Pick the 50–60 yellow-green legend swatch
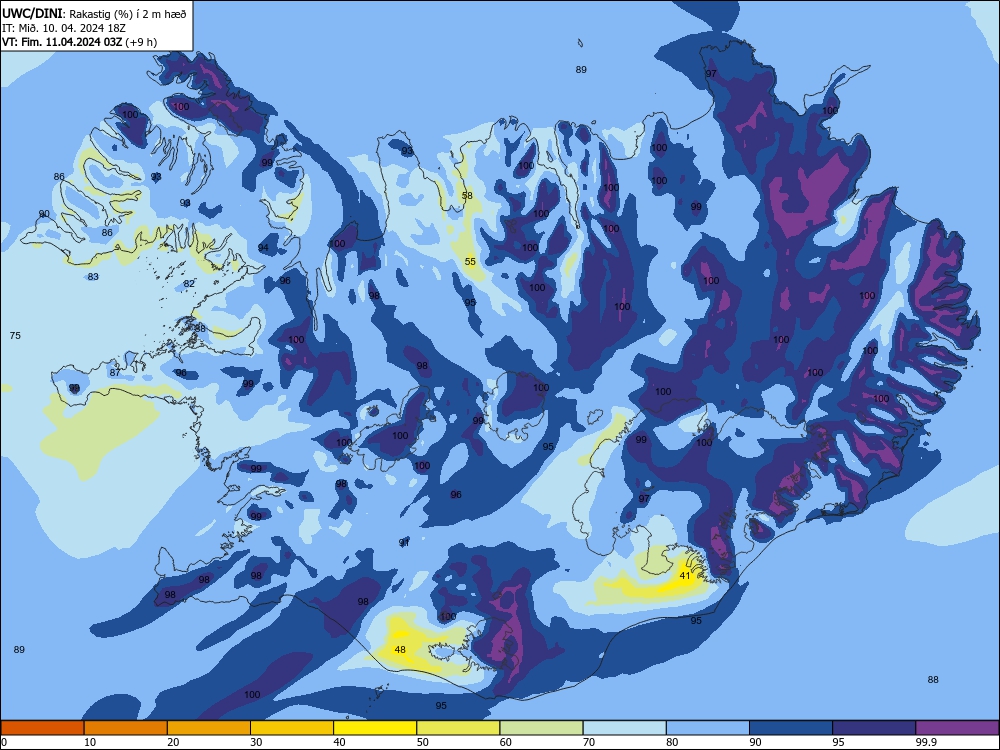Image resolution: width=1000 pixels, height=750 pixels. point(458,728)
